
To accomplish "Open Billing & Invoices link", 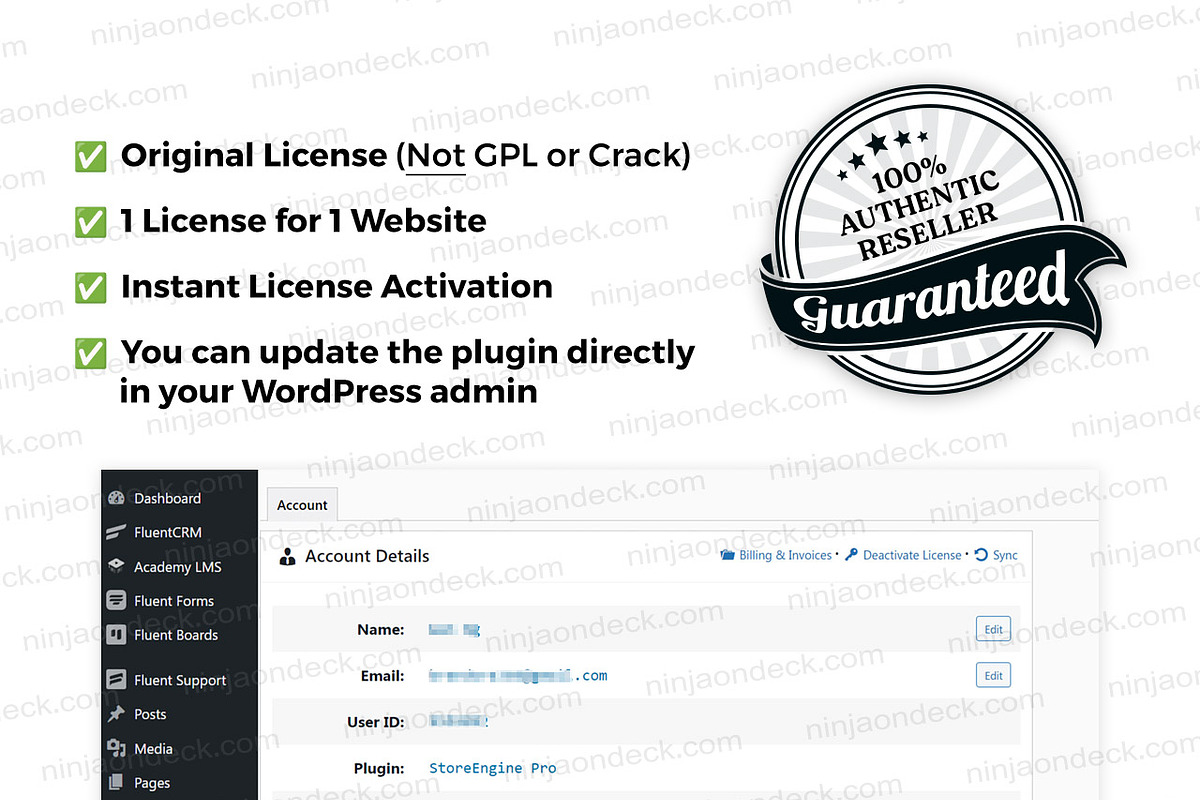I will (x=785, y=555).
